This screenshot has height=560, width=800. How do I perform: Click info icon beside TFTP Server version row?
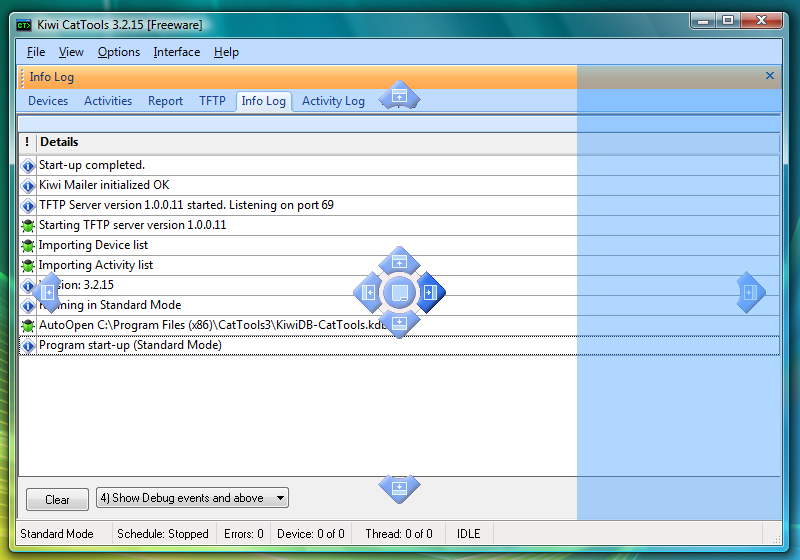pos(28,206)
